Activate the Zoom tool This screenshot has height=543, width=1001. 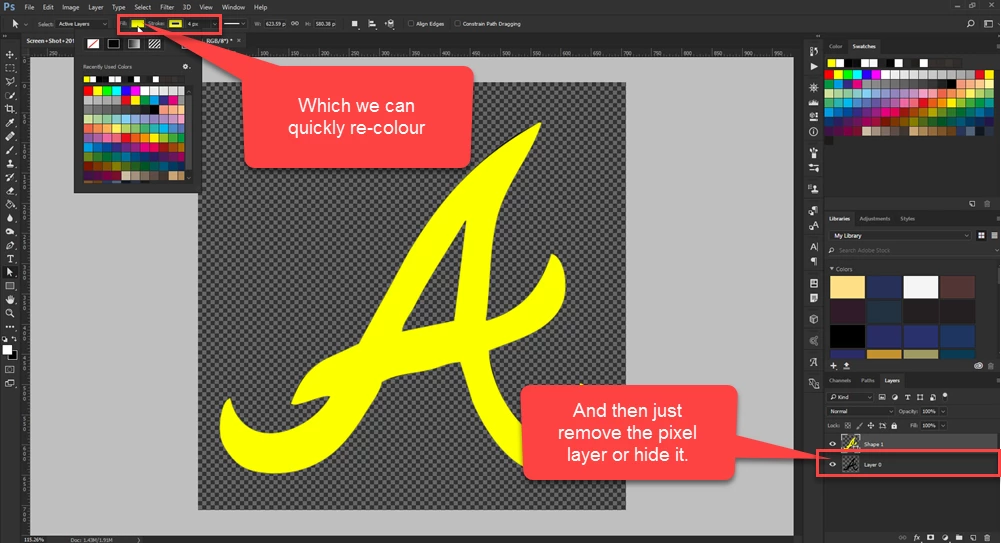[x=10, y=313]
